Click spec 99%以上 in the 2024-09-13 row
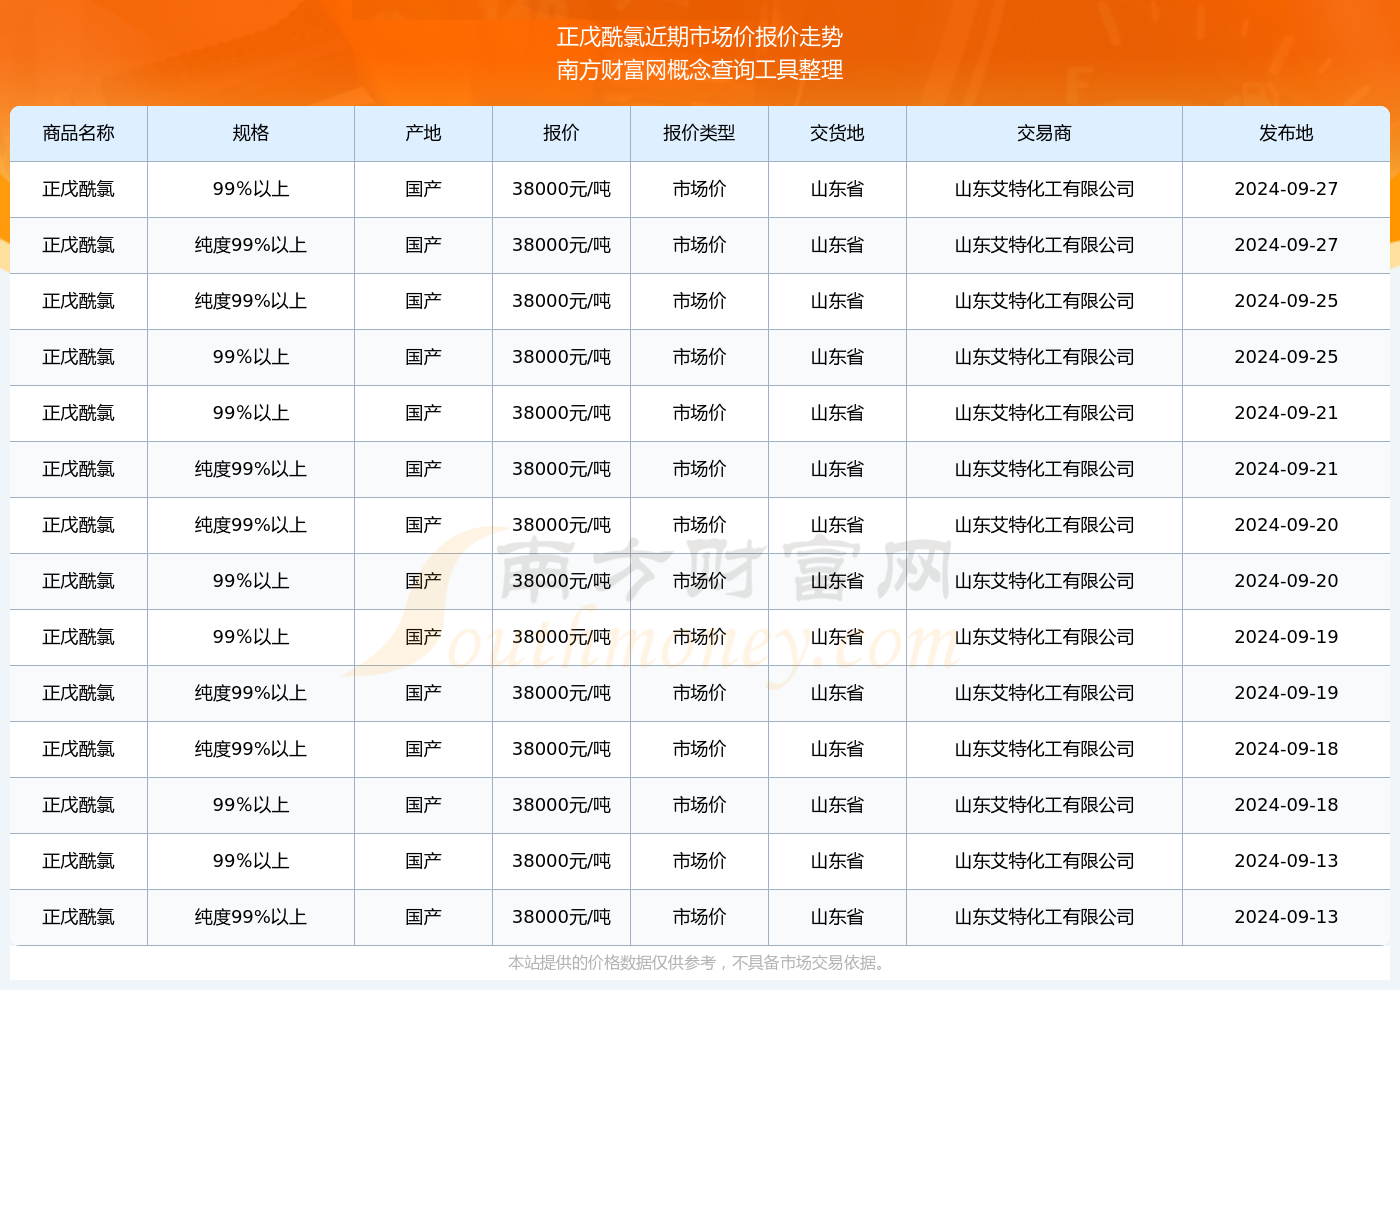 [251, 861]
